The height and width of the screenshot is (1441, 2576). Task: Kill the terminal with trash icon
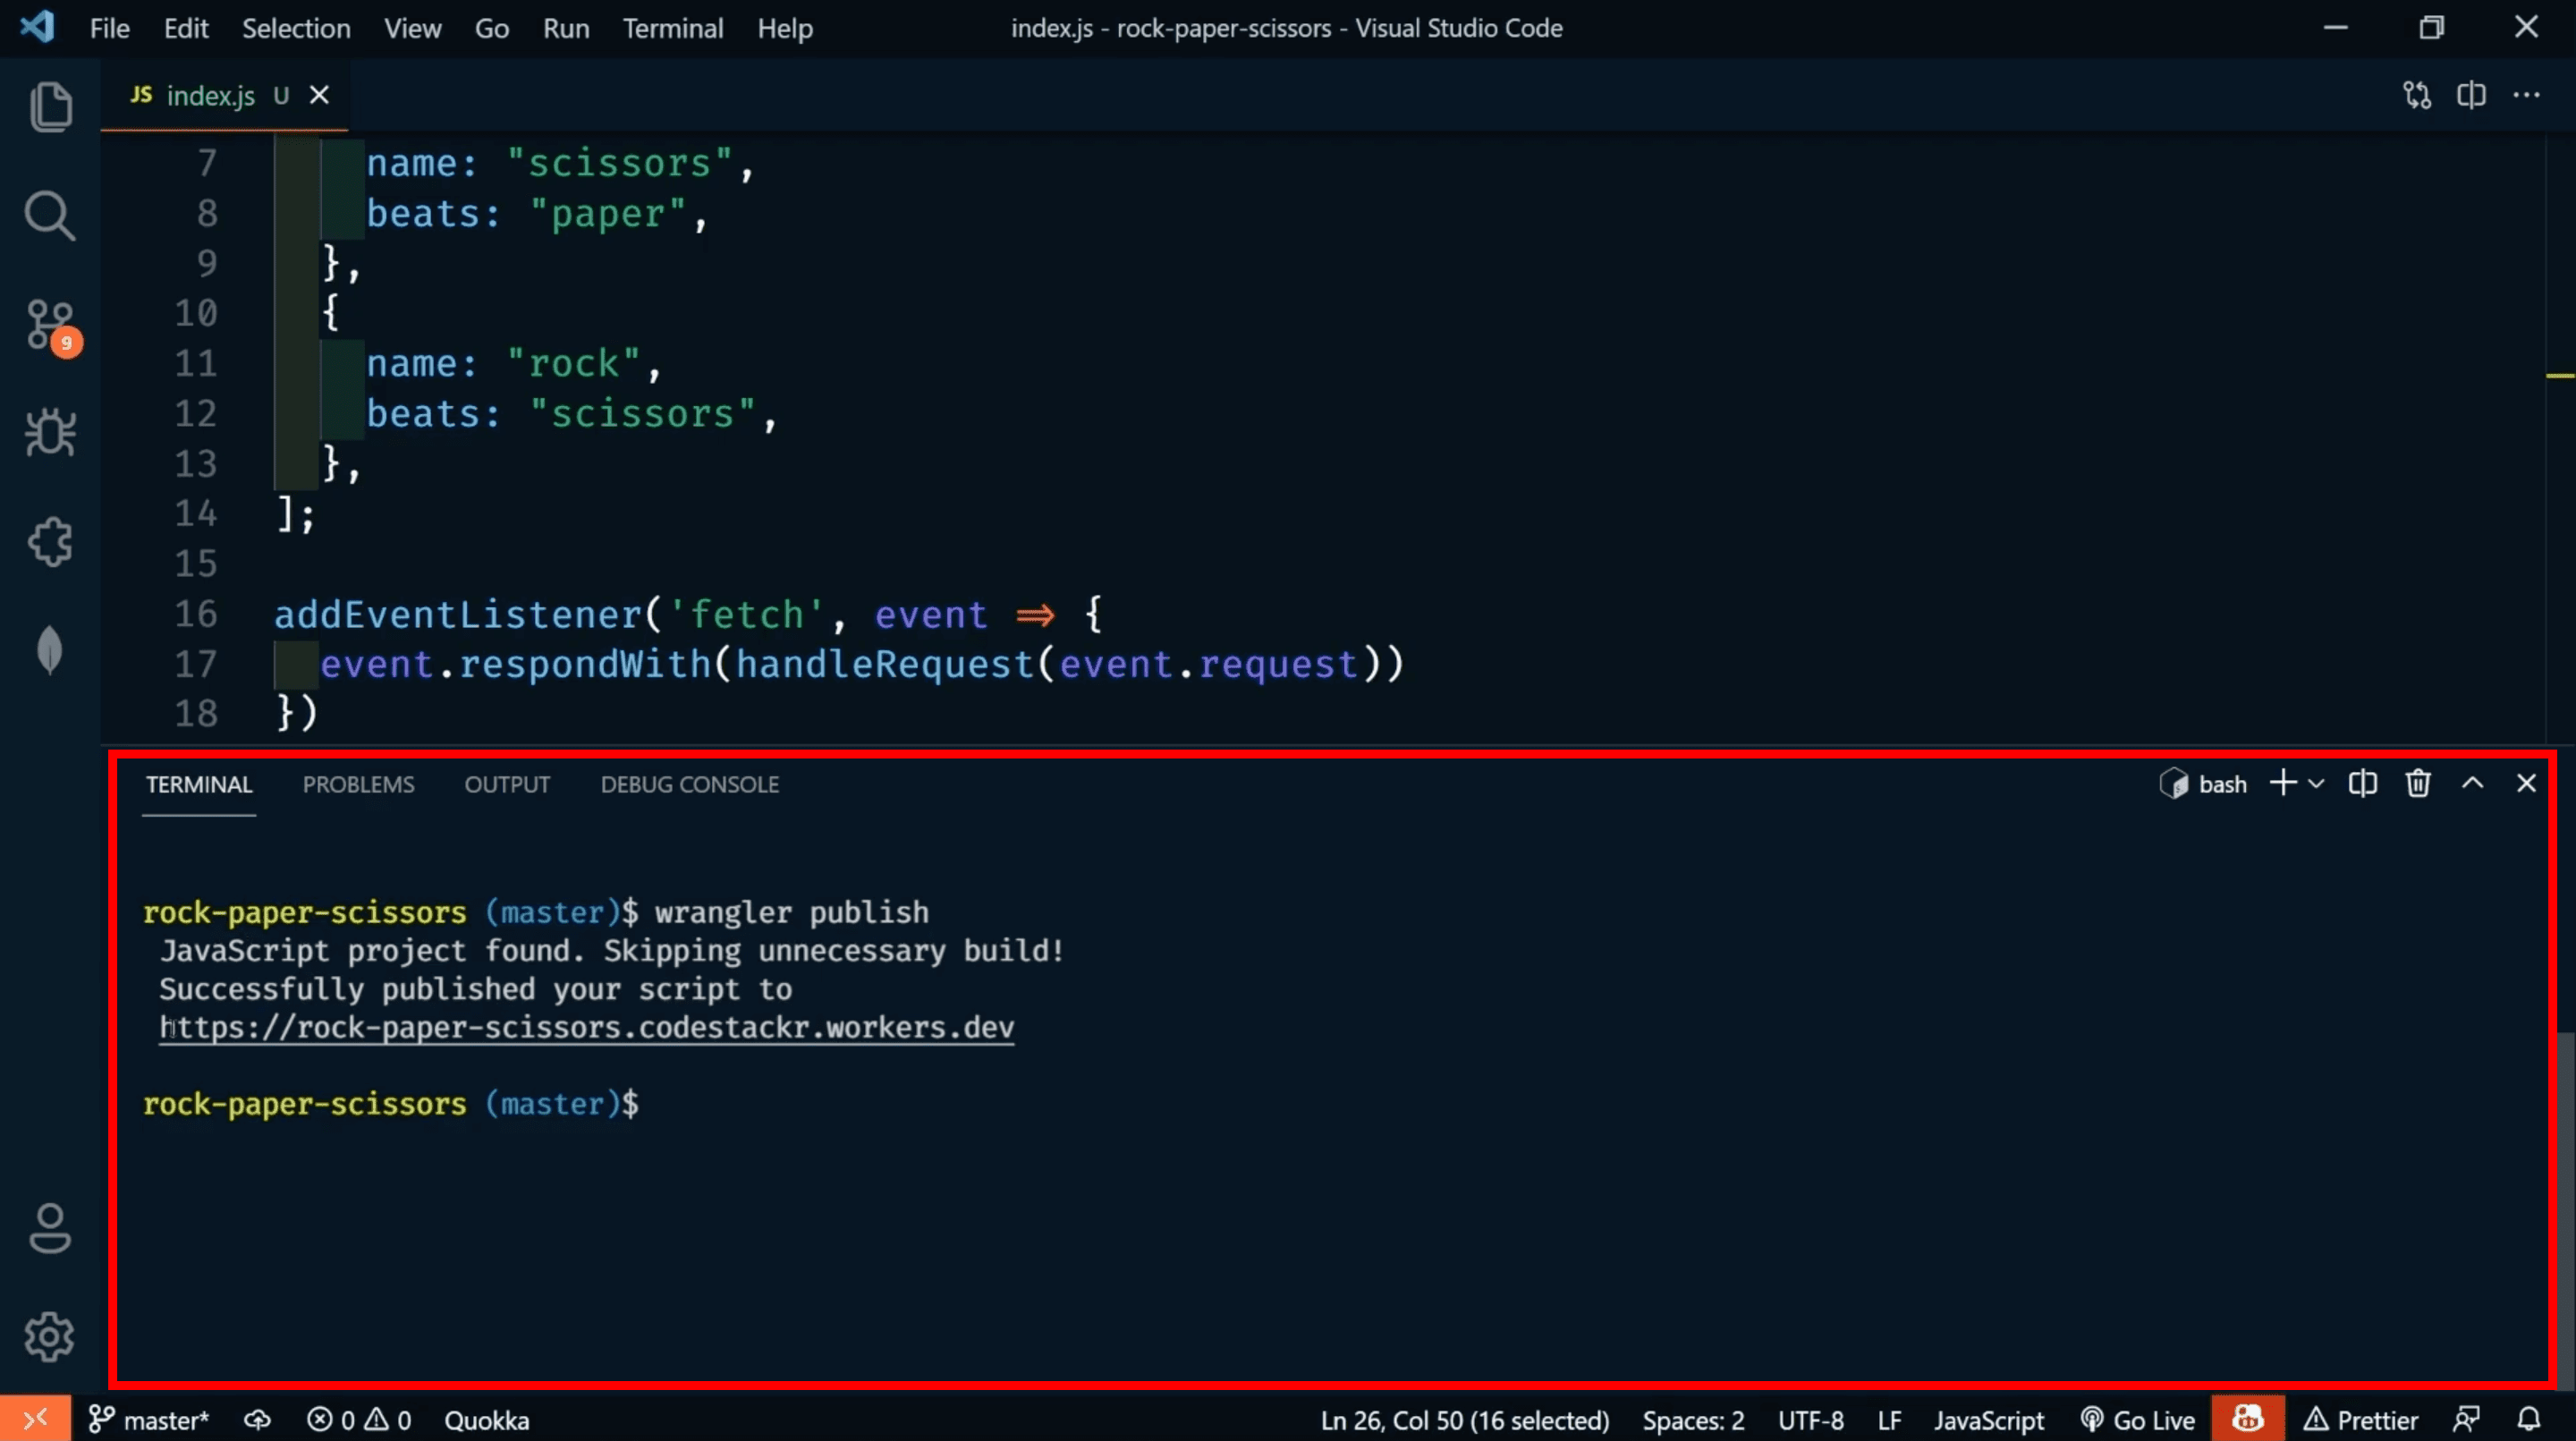2418,784
